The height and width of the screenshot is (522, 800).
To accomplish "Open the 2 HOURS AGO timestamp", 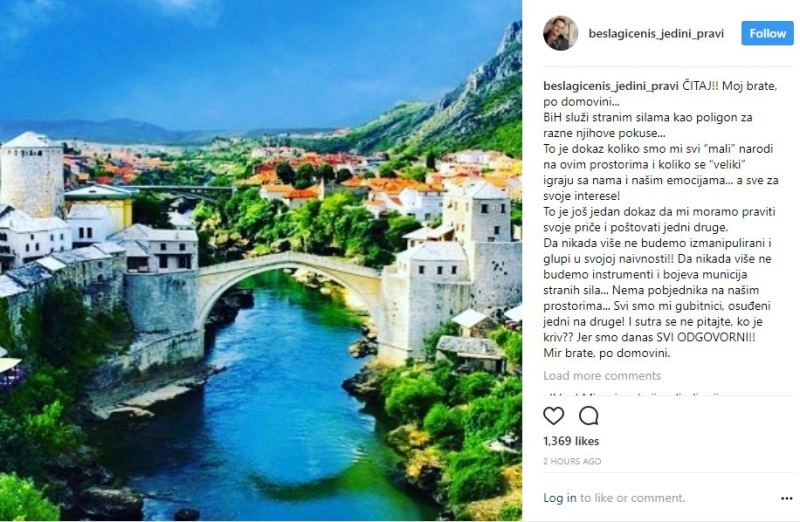I will pyautogui.click(x=572, y=461).
